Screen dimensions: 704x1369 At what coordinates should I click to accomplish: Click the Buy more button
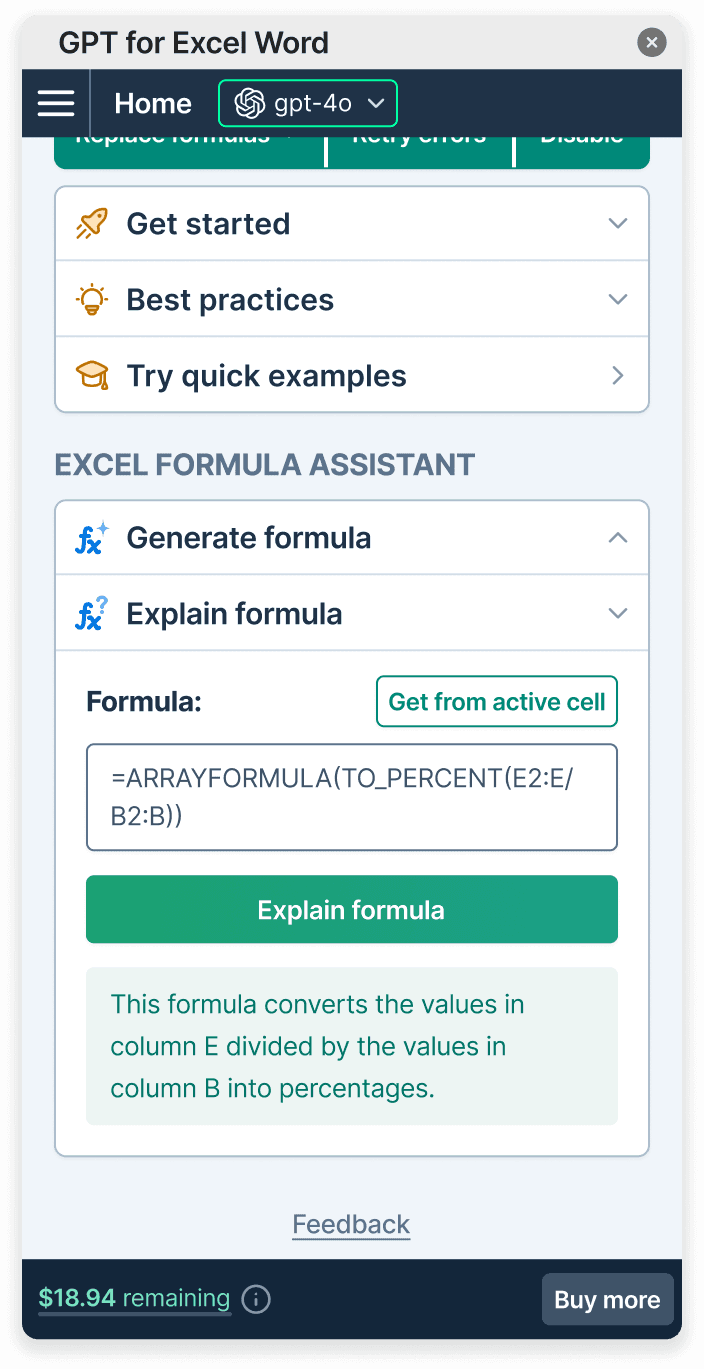[607, 1299]
